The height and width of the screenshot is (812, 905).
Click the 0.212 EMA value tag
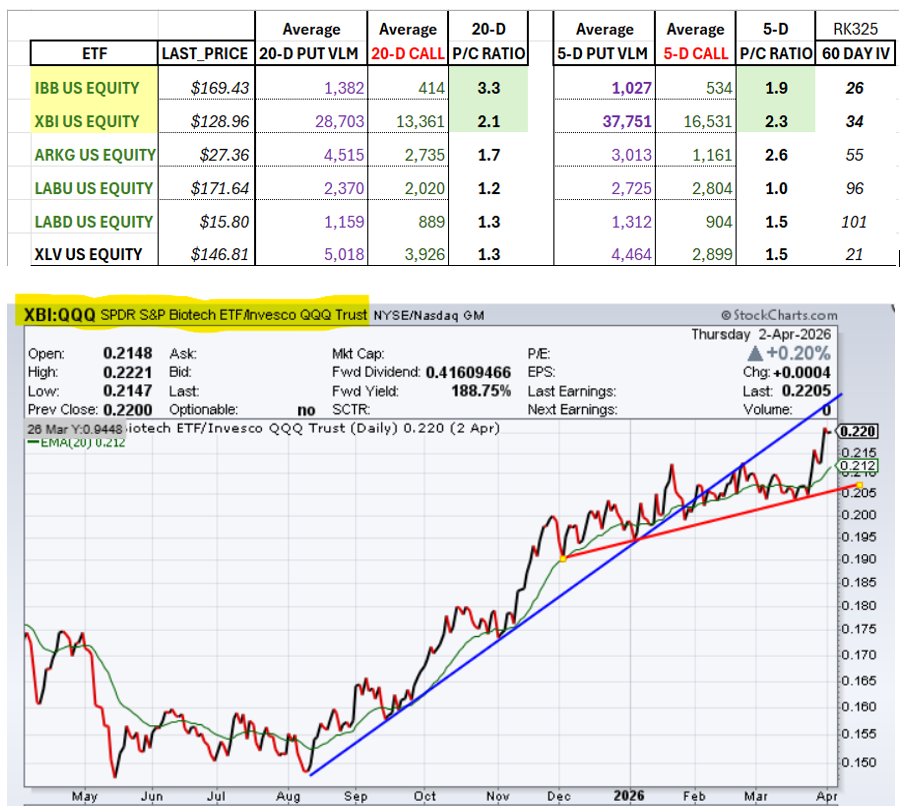(855, 465)
